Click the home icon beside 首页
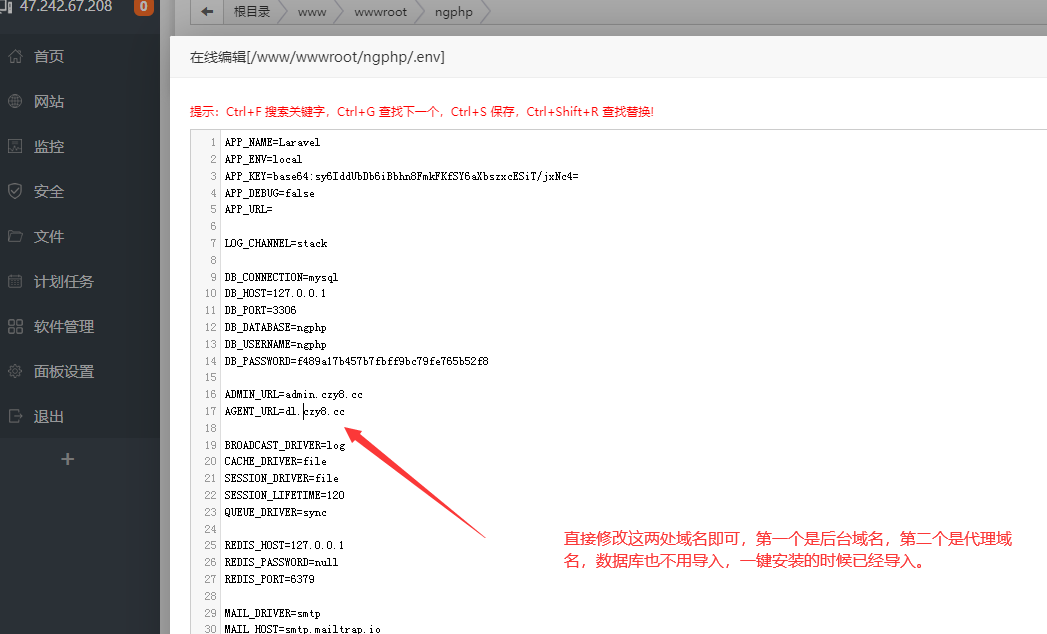1047x634 pixels. [x=15, y=57]
